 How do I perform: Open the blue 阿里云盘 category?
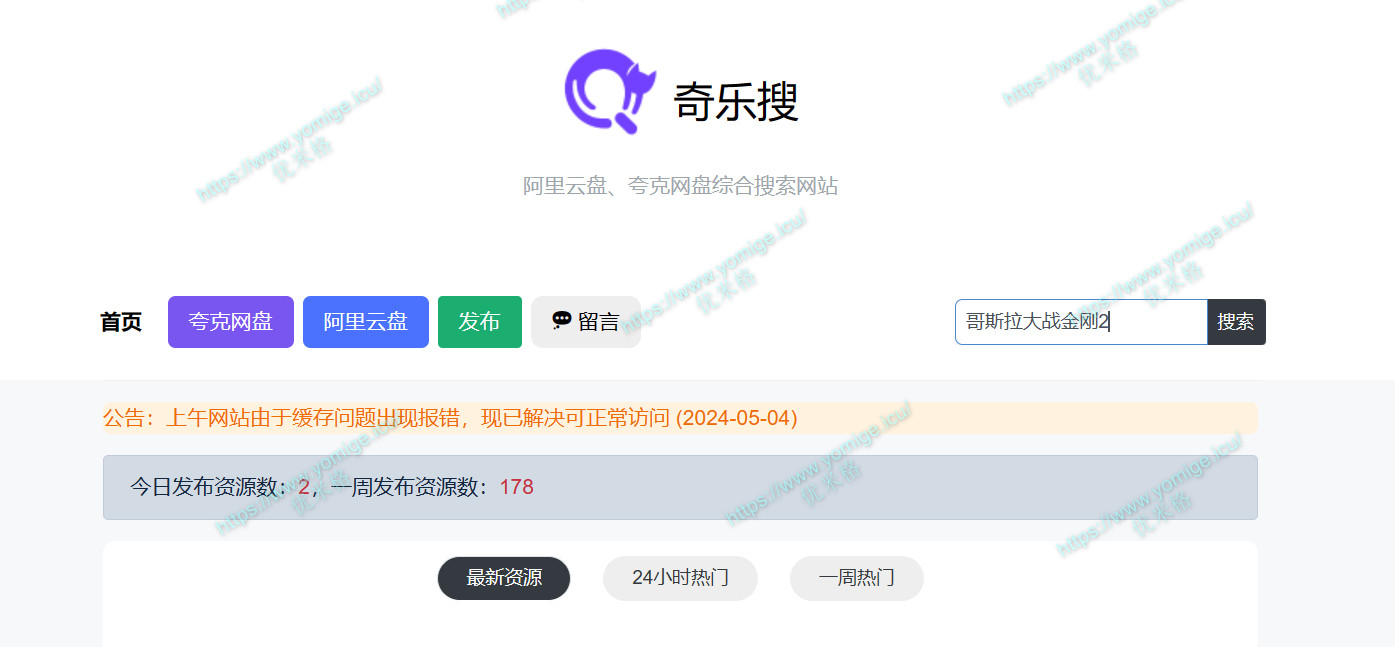(x=366, y=322)
